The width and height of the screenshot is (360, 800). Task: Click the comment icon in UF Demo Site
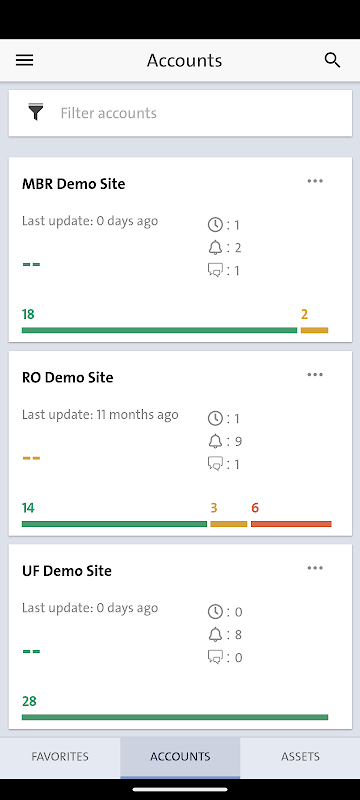[x=215, y=657]
